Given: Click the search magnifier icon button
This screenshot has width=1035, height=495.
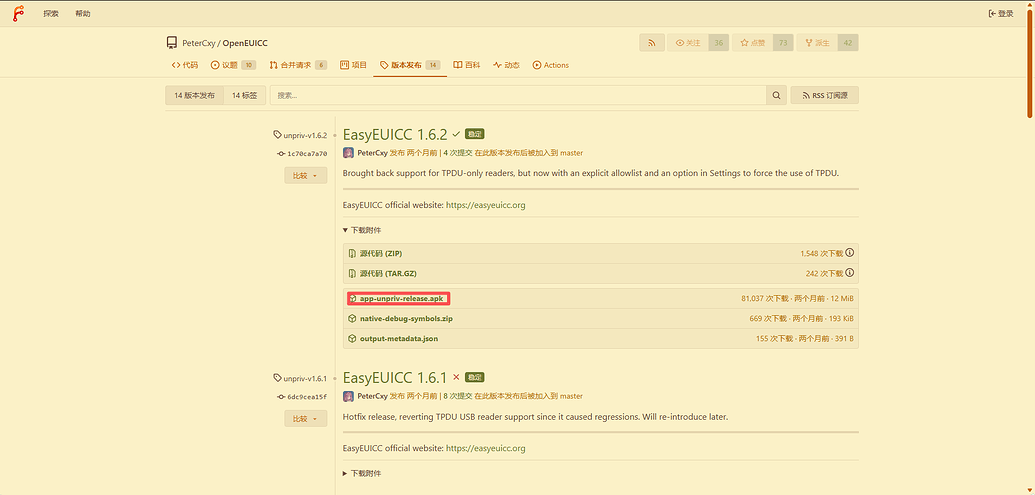Looking at the screenshot, I should tap(776, 96).
